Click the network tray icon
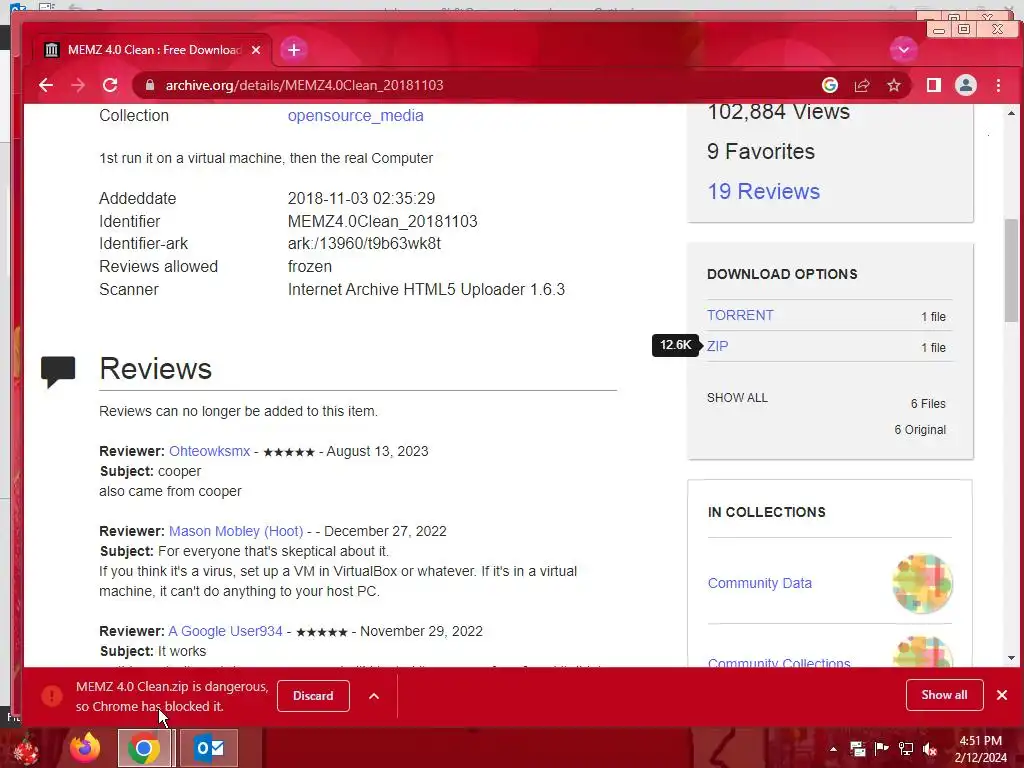Image resolution: width=1024 pixels, height=768 pixels. tap(906, 749)
